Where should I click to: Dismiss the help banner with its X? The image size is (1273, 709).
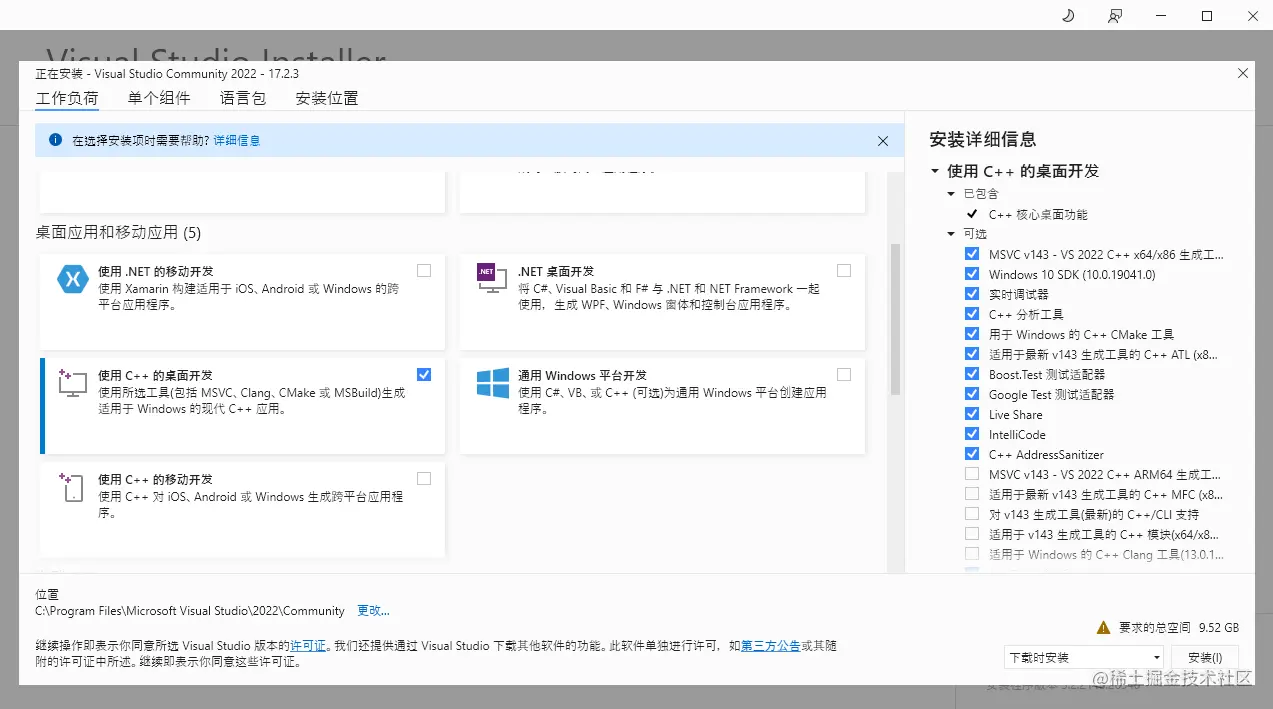pos(883,141)
